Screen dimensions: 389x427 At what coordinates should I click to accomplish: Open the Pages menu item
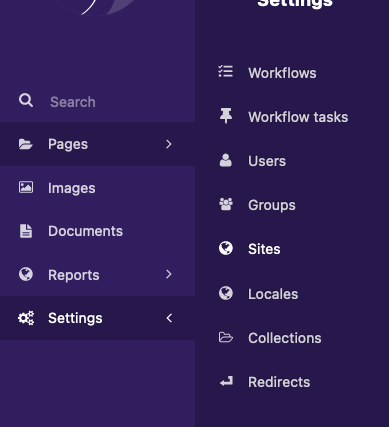coord(97,144)
